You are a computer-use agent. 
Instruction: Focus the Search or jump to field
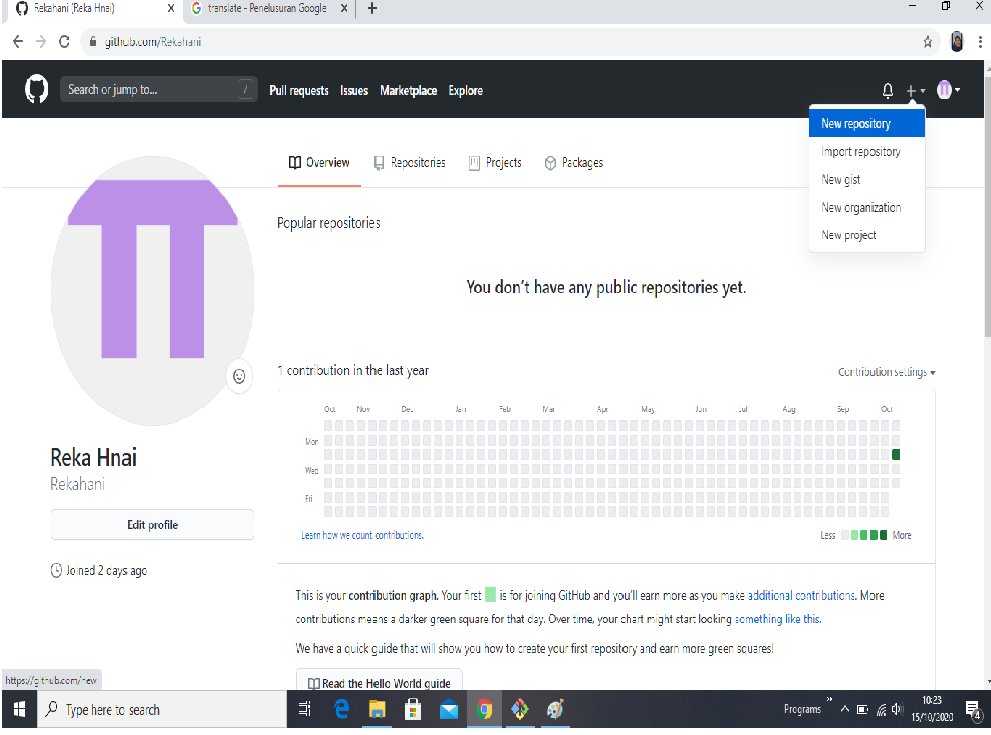click(158, 89)
